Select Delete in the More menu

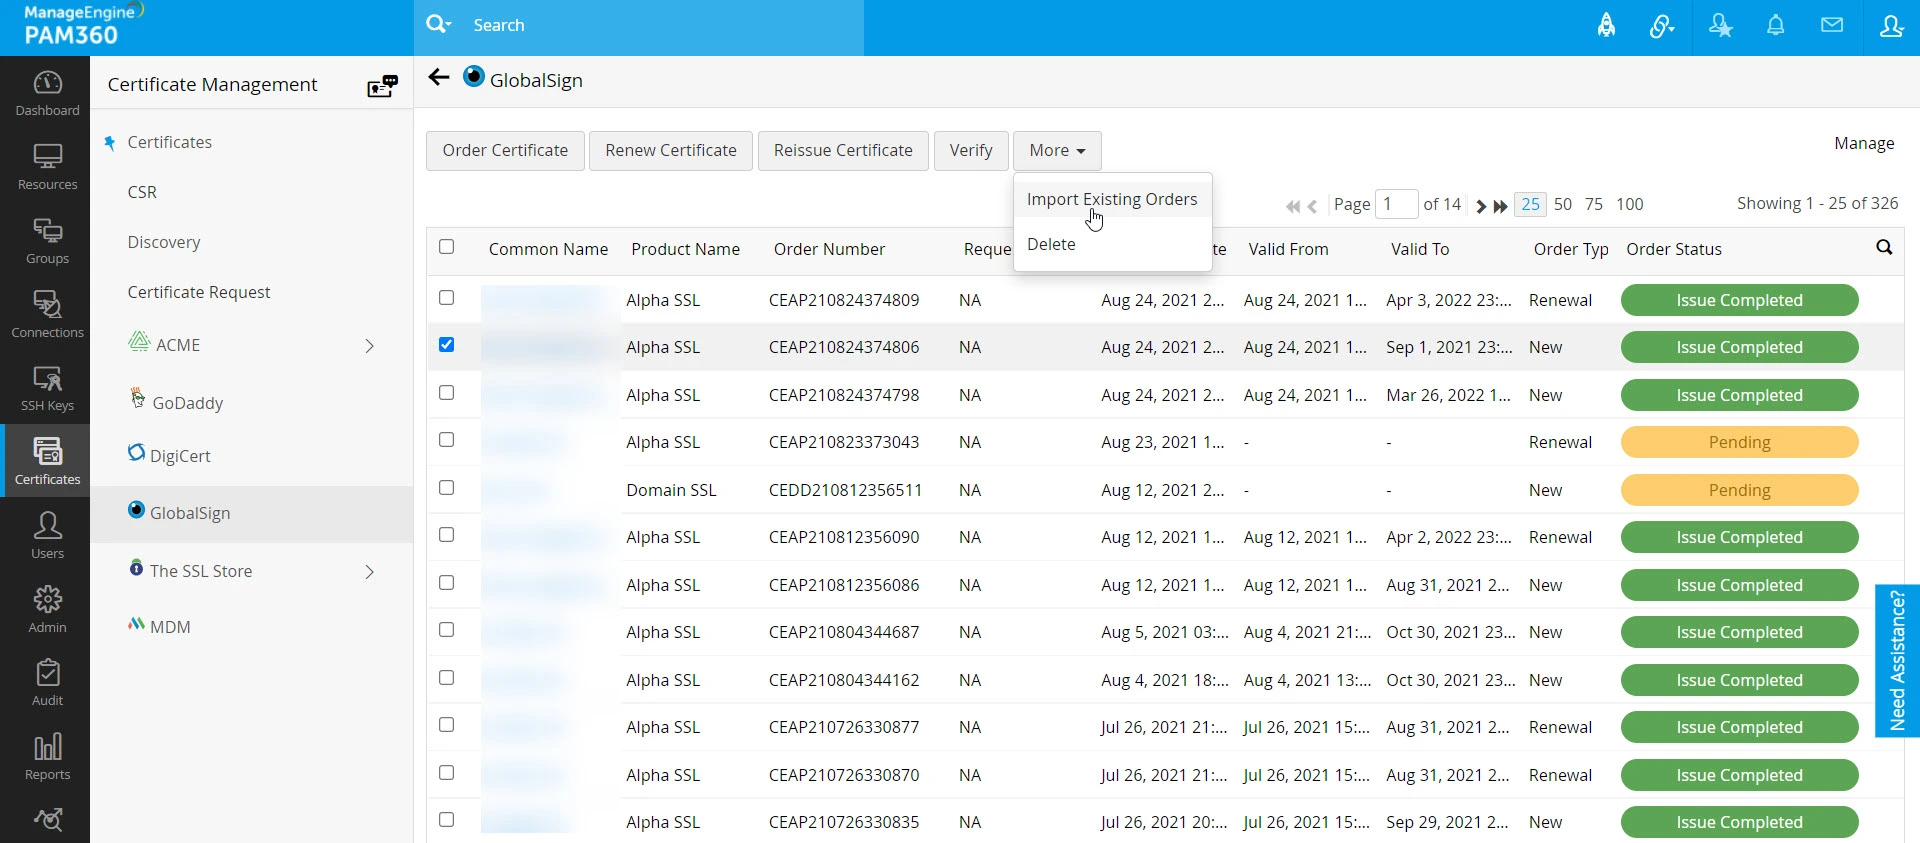pyautogui.click(x=1051, y=244)
